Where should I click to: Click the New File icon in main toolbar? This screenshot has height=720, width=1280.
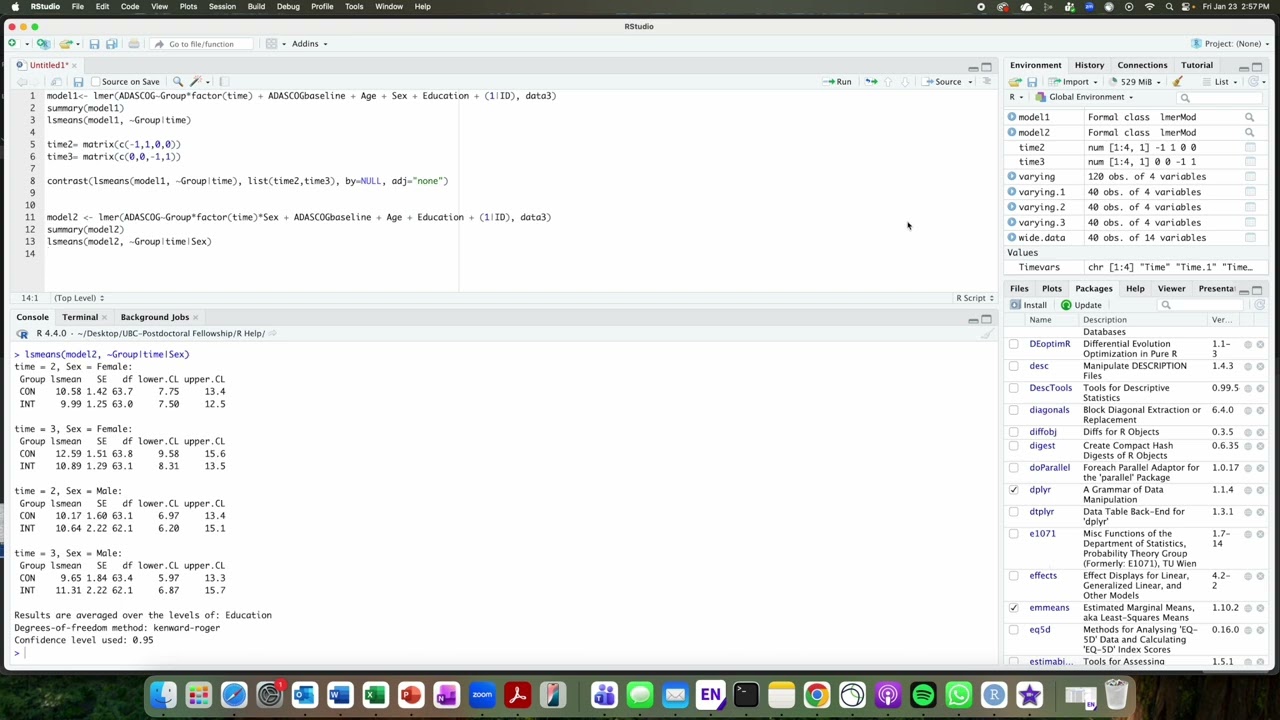(12, 44)
